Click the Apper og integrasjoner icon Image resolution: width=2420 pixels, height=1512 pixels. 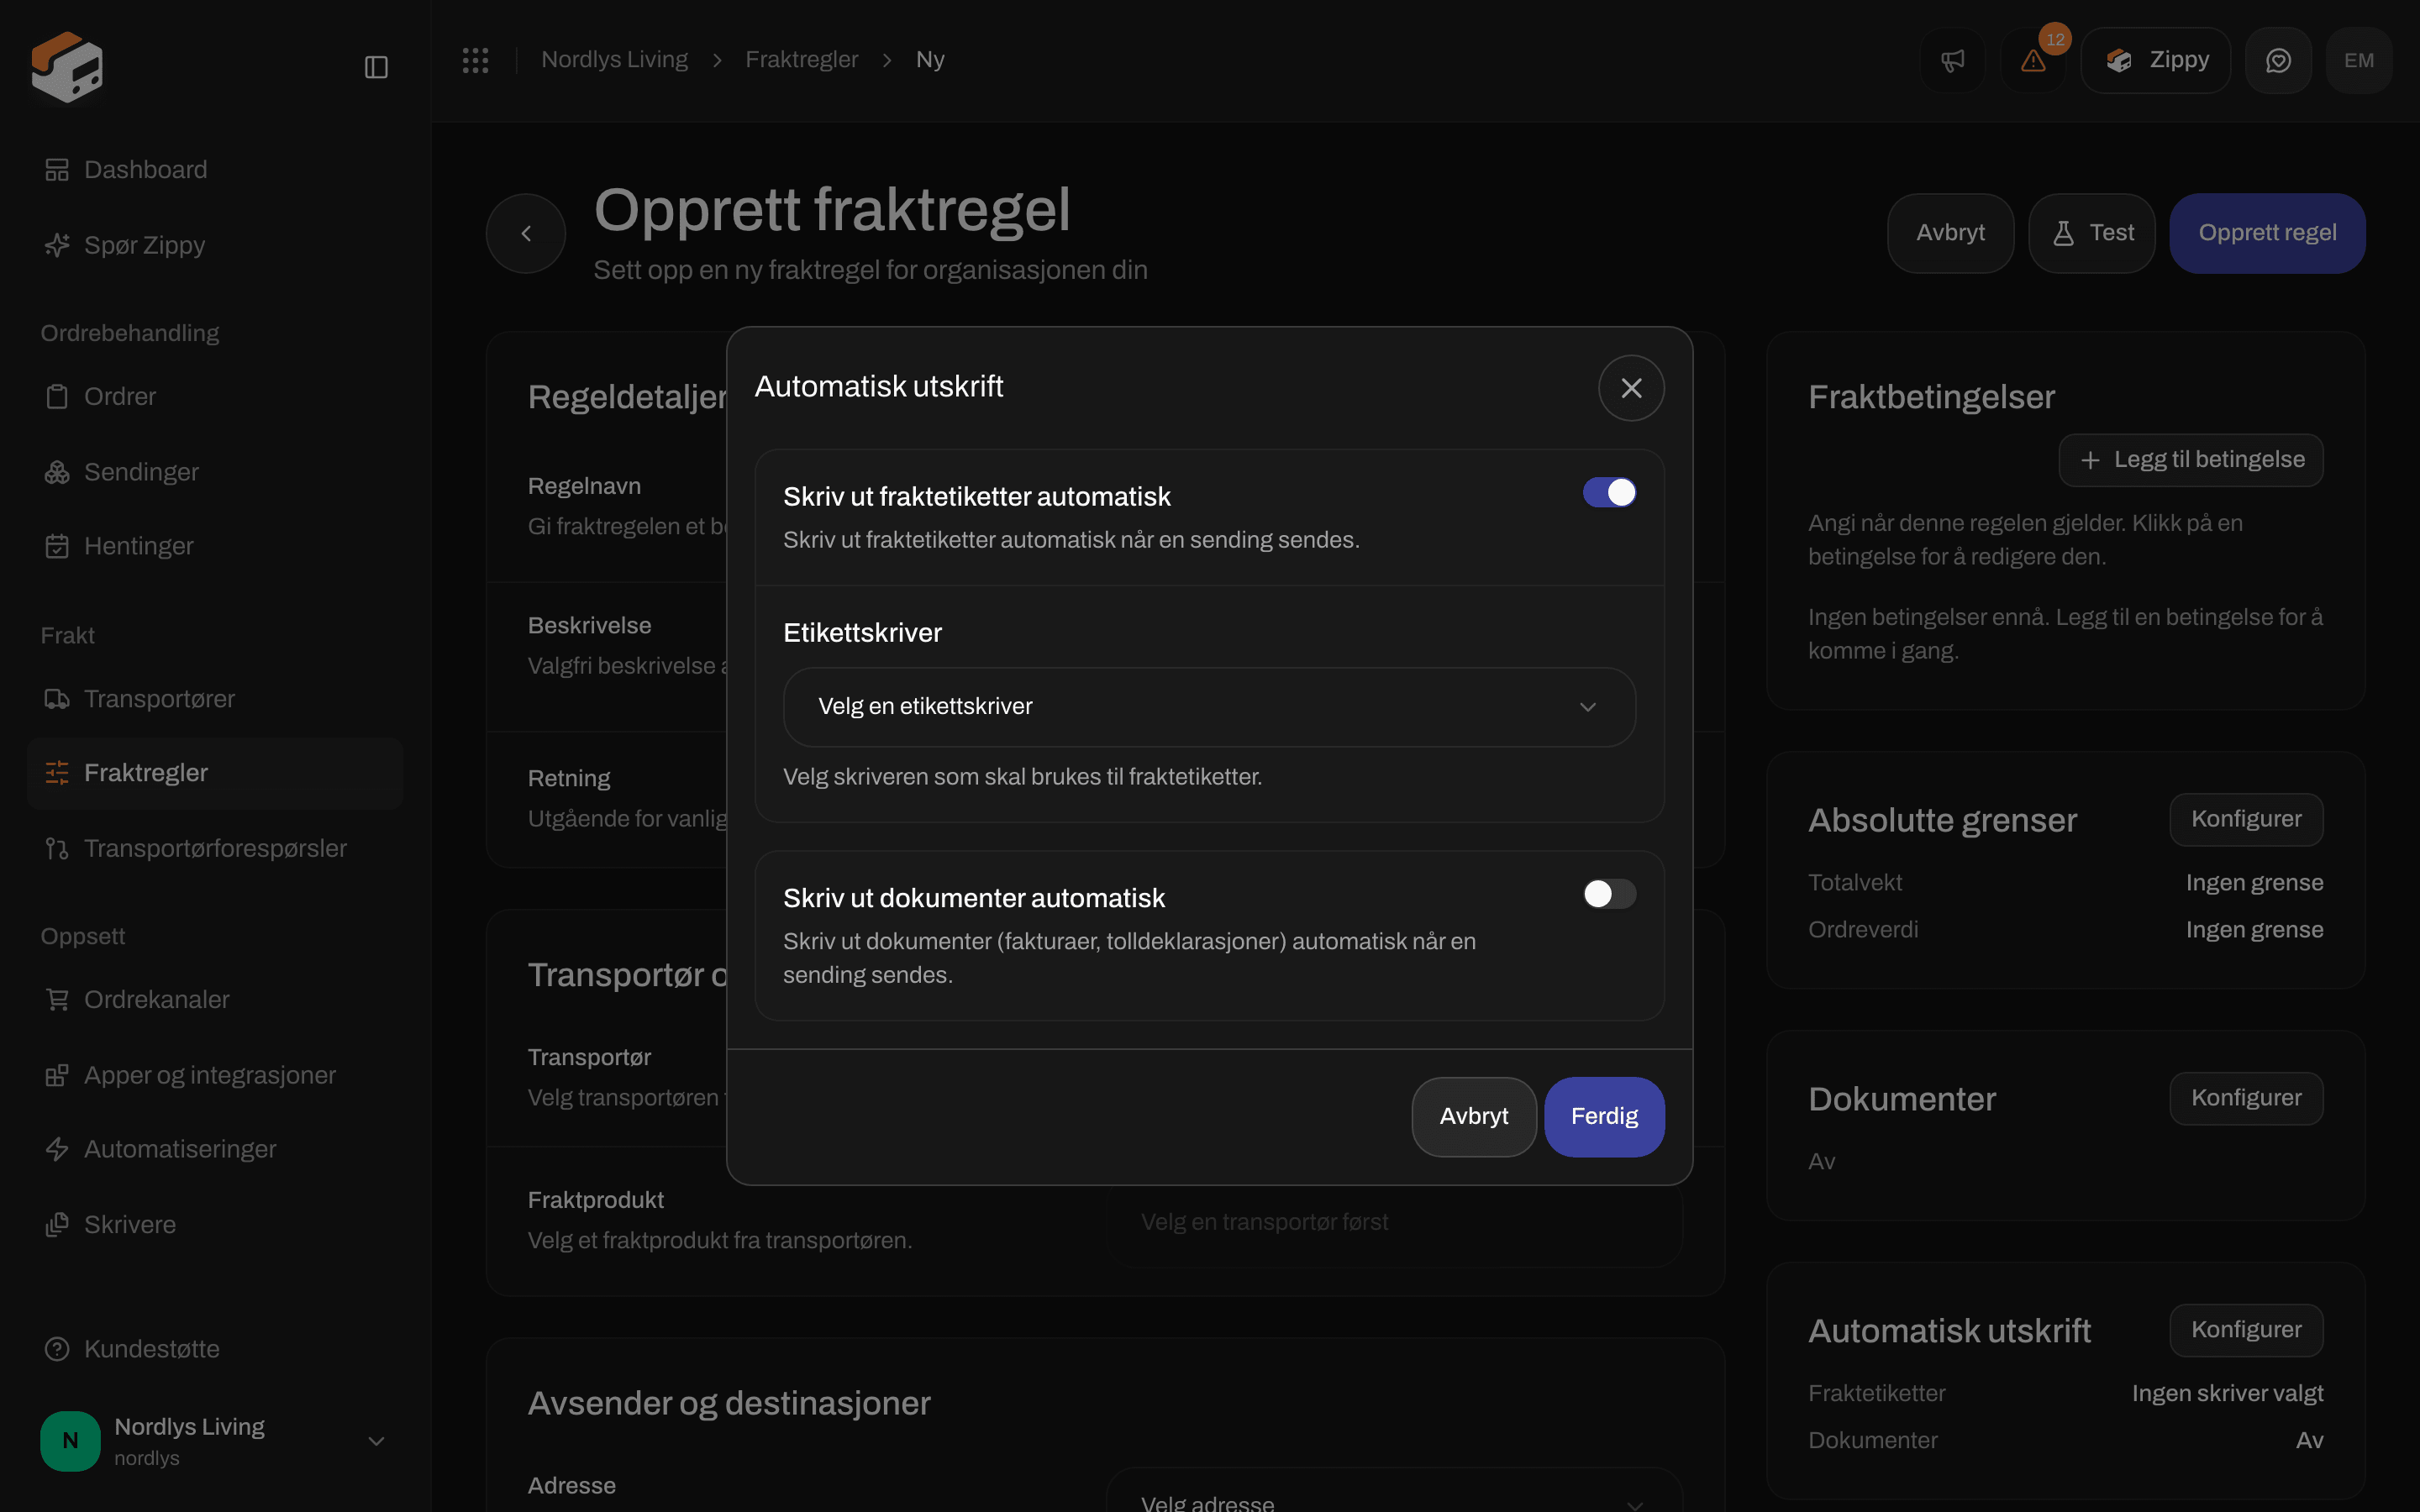[57, 1076]
